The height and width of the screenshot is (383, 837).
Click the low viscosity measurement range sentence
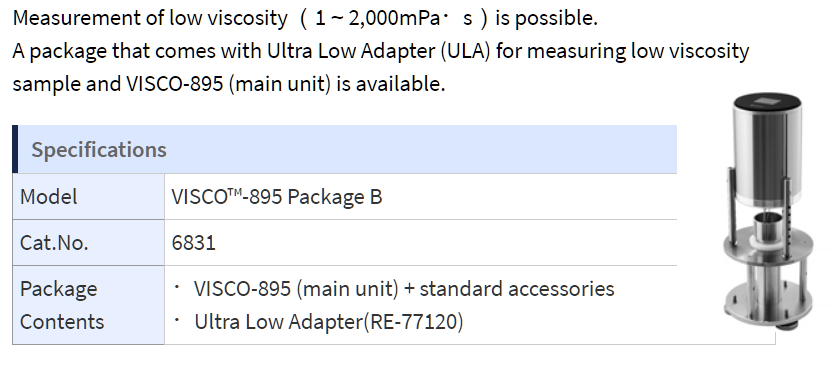click(x=305, y=18)
